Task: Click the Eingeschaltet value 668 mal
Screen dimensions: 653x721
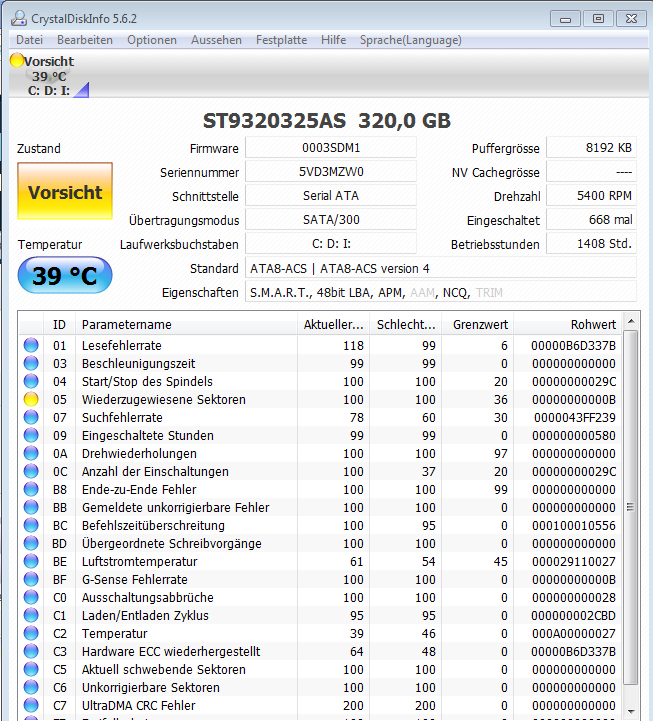Action: click(x=591, y=219)
